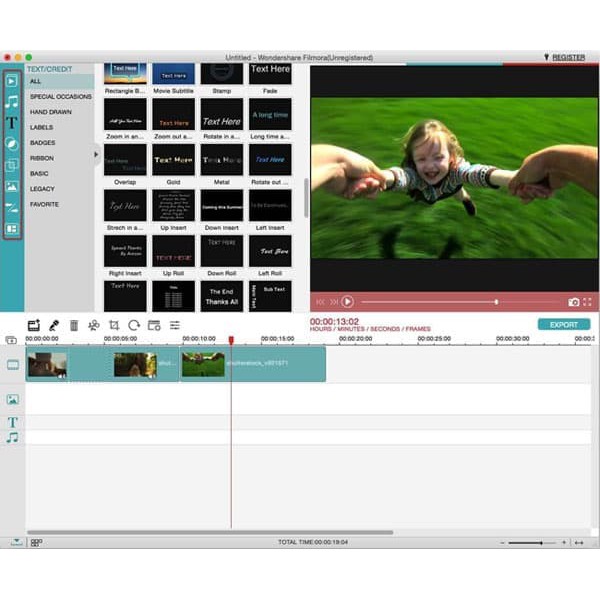Viewport: 600px width, 600px height.
Task: Open the Media library sidebar icon
Action: [x=12, y=80]
